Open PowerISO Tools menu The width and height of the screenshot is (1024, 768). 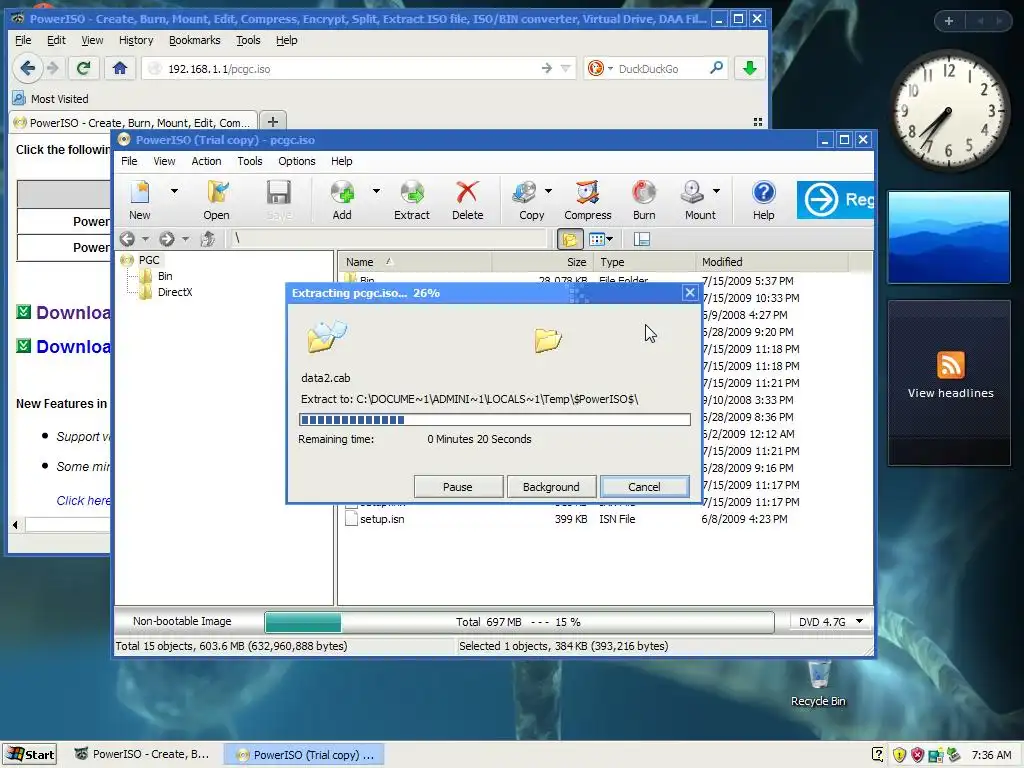(x=249, y=161)
